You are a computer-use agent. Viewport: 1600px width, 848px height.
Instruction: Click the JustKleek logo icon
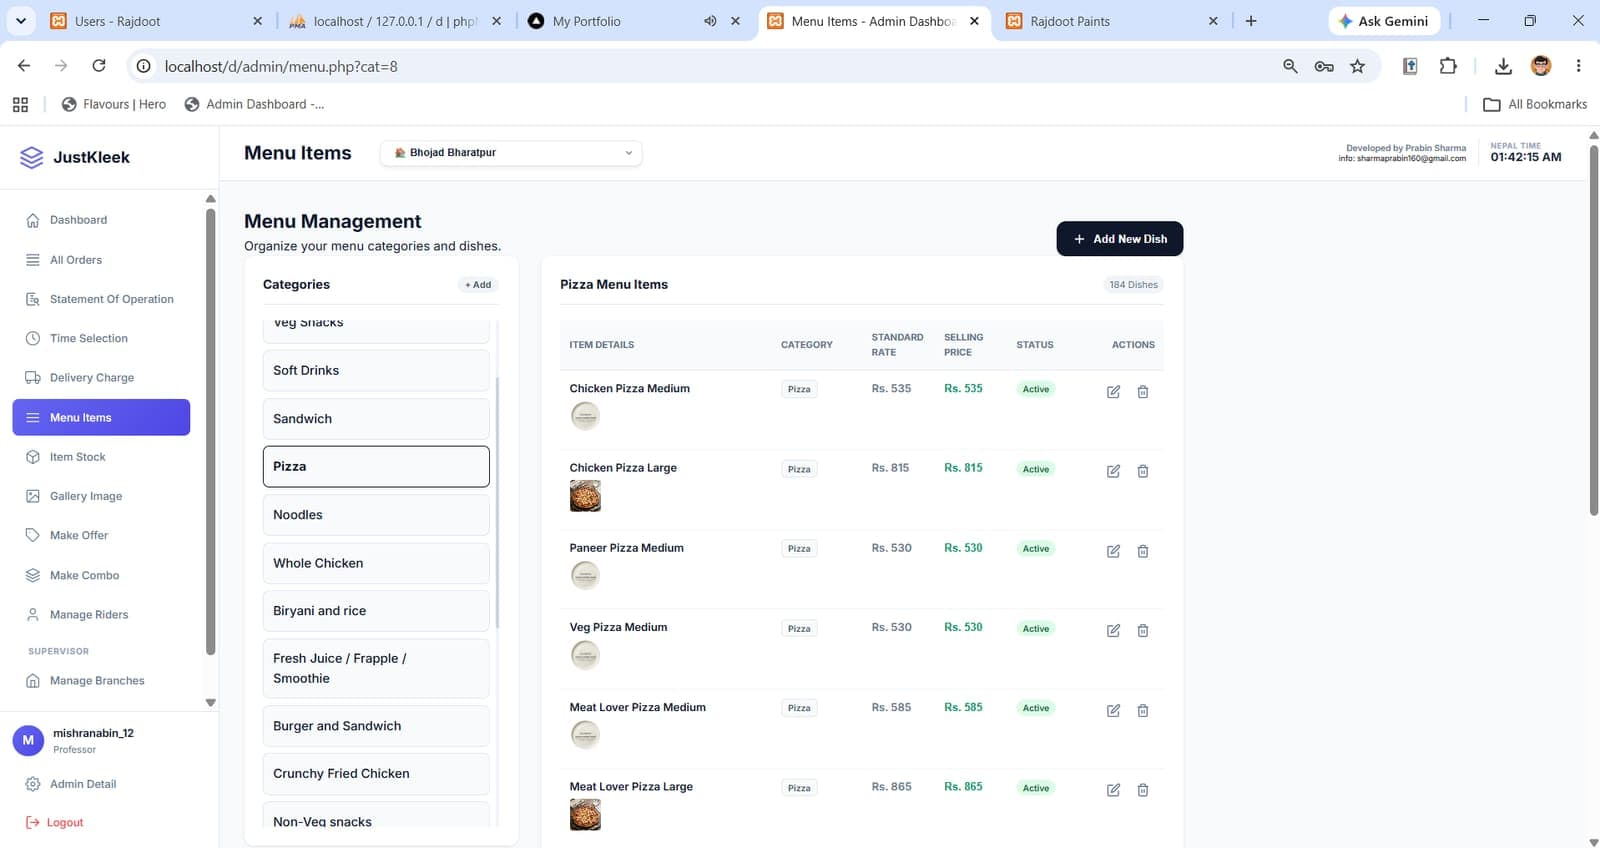click(32, 157)
